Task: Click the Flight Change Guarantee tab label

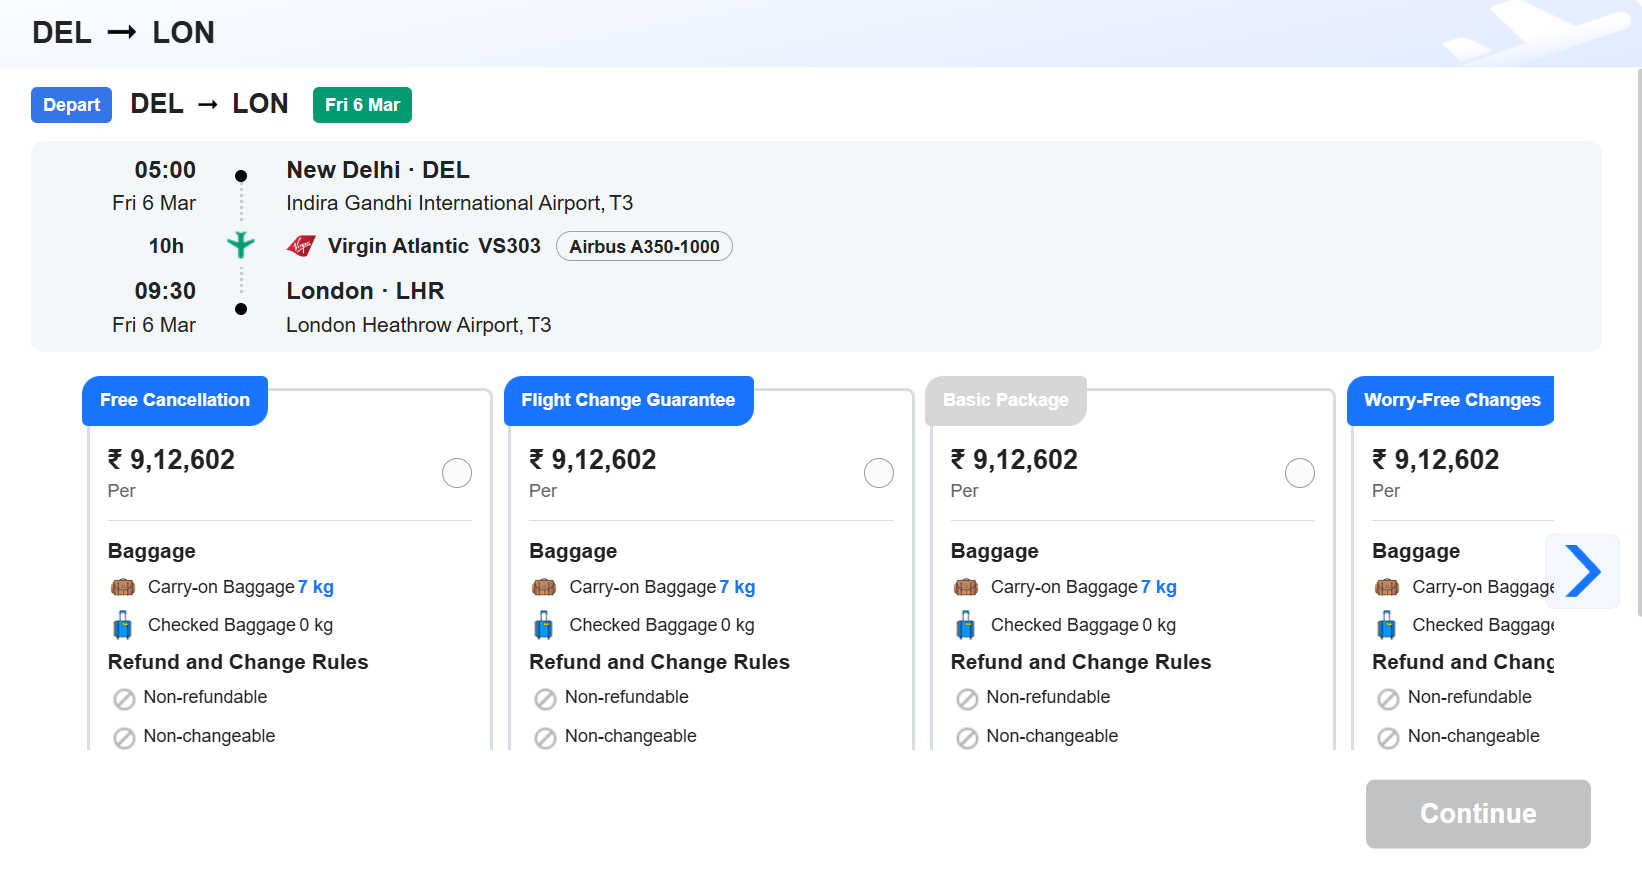Action: coord(628,400)
